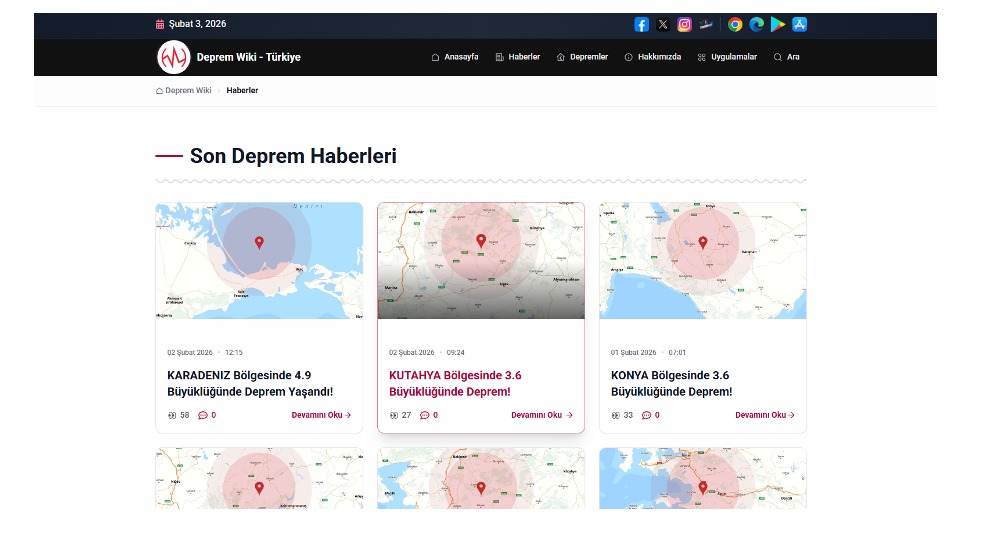Click the Deprem Wiki breadcrumb link
Screen dimensions: 992x534
point(183,91)
